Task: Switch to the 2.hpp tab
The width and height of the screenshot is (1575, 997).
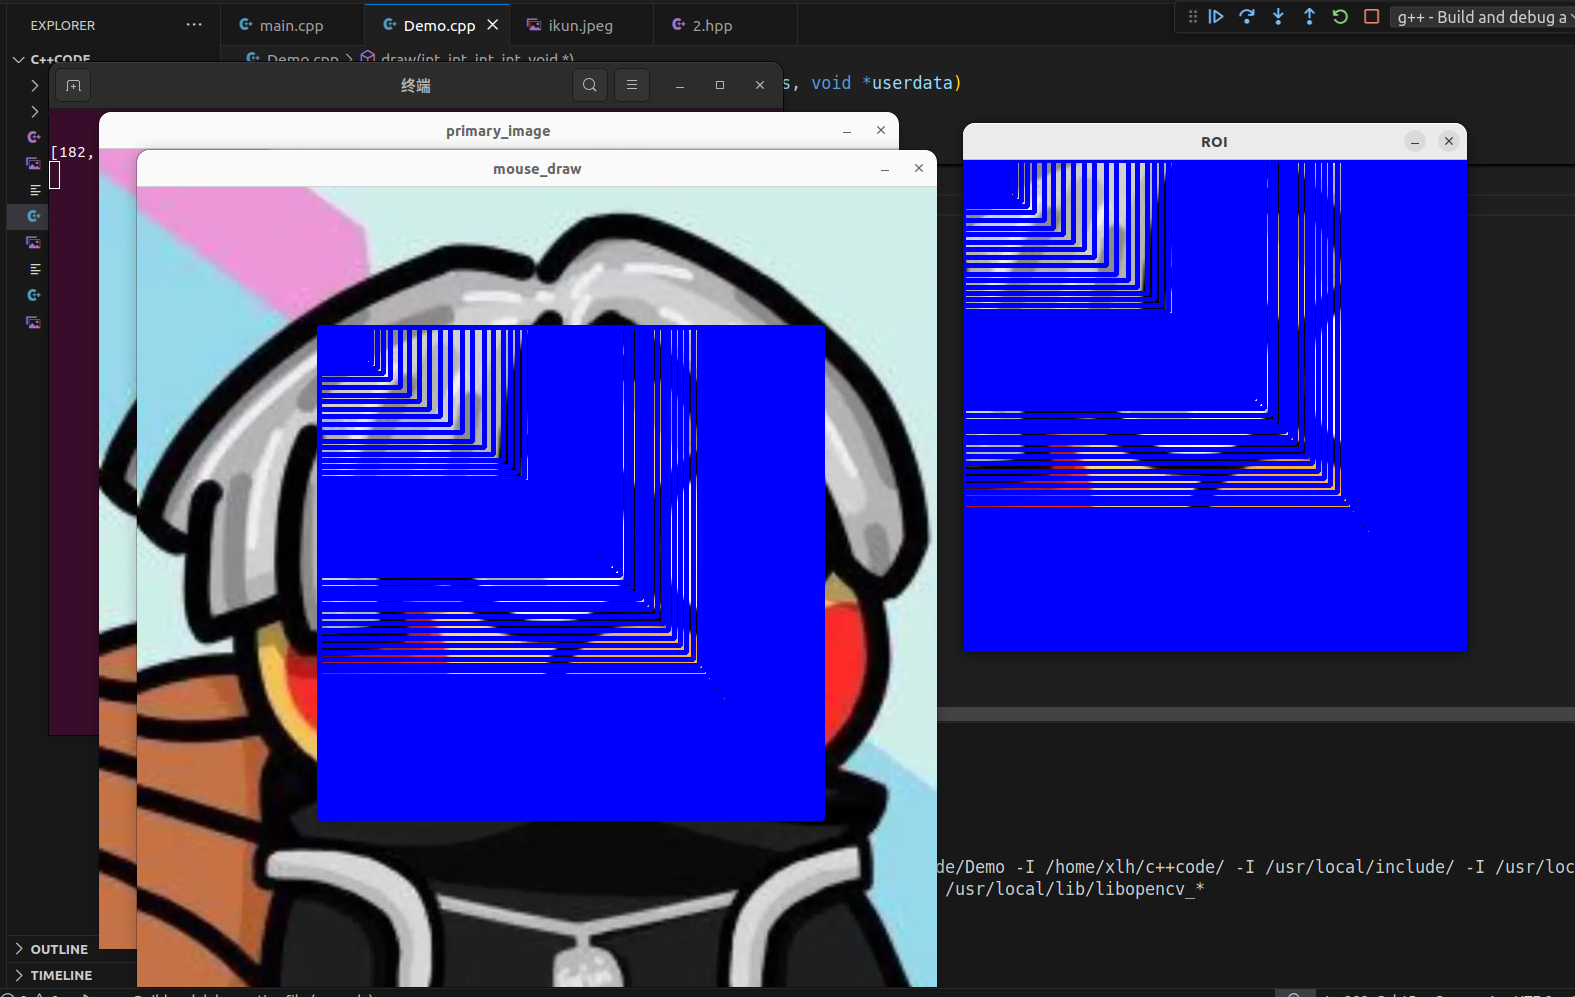Action: click(712, 25)
